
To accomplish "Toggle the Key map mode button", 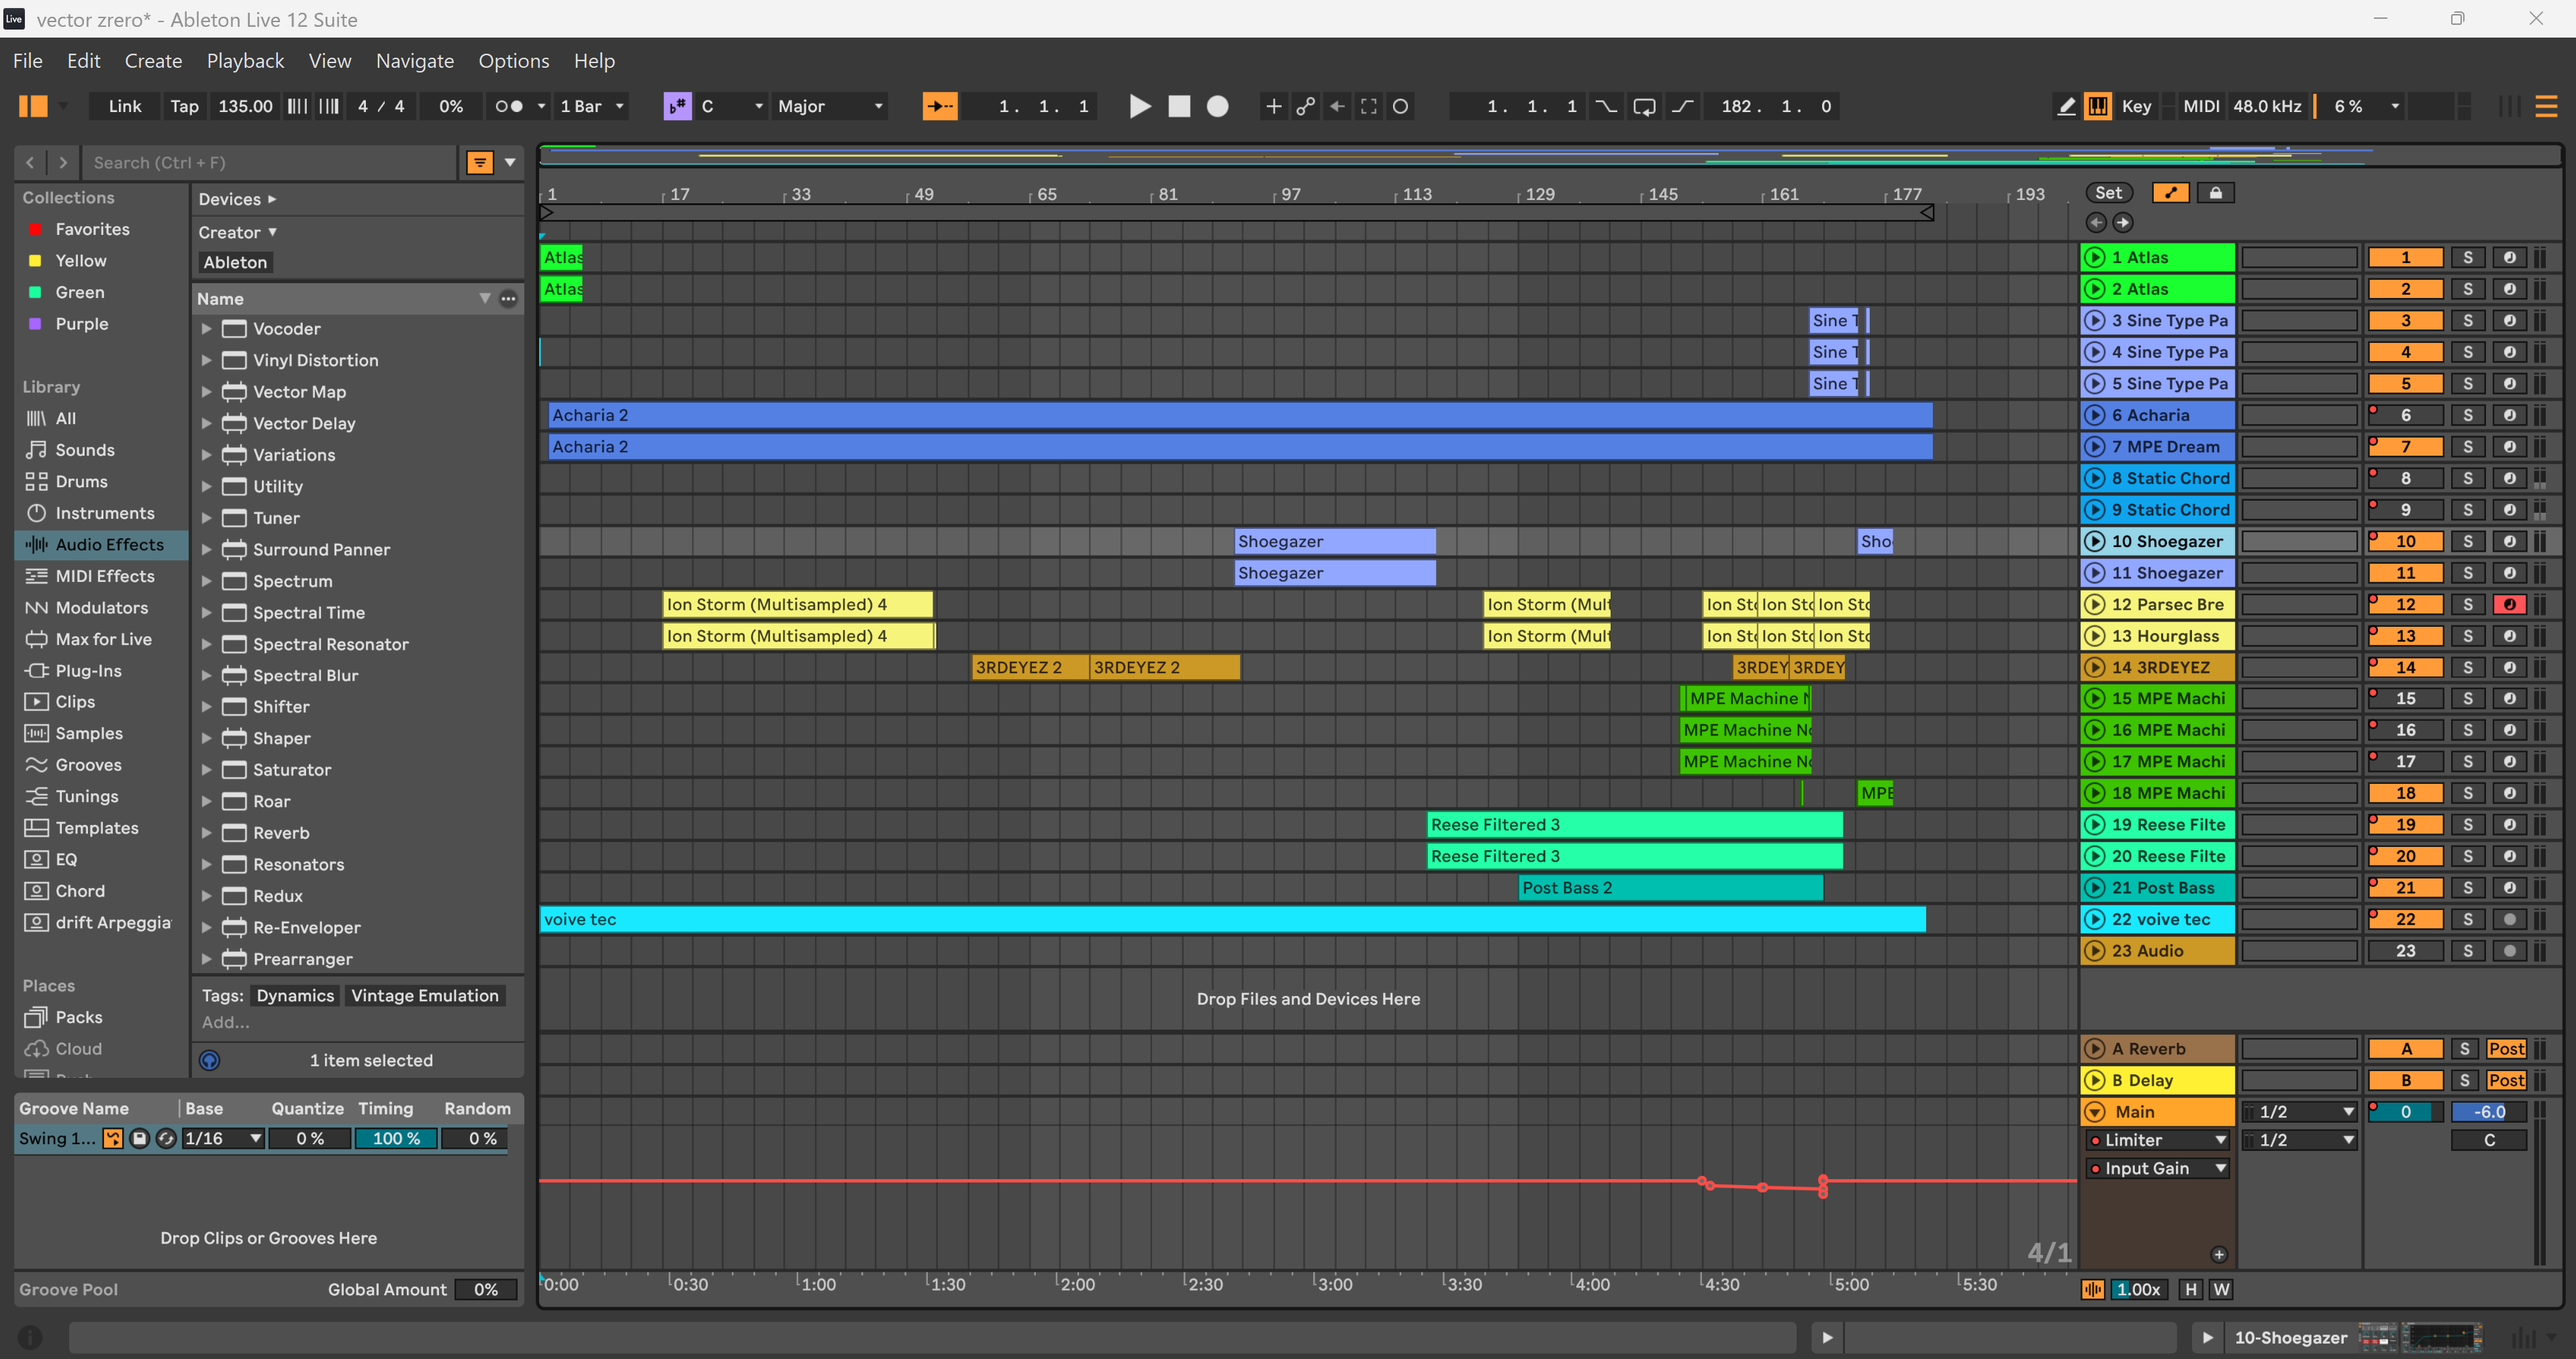I will pos(2136,106).
